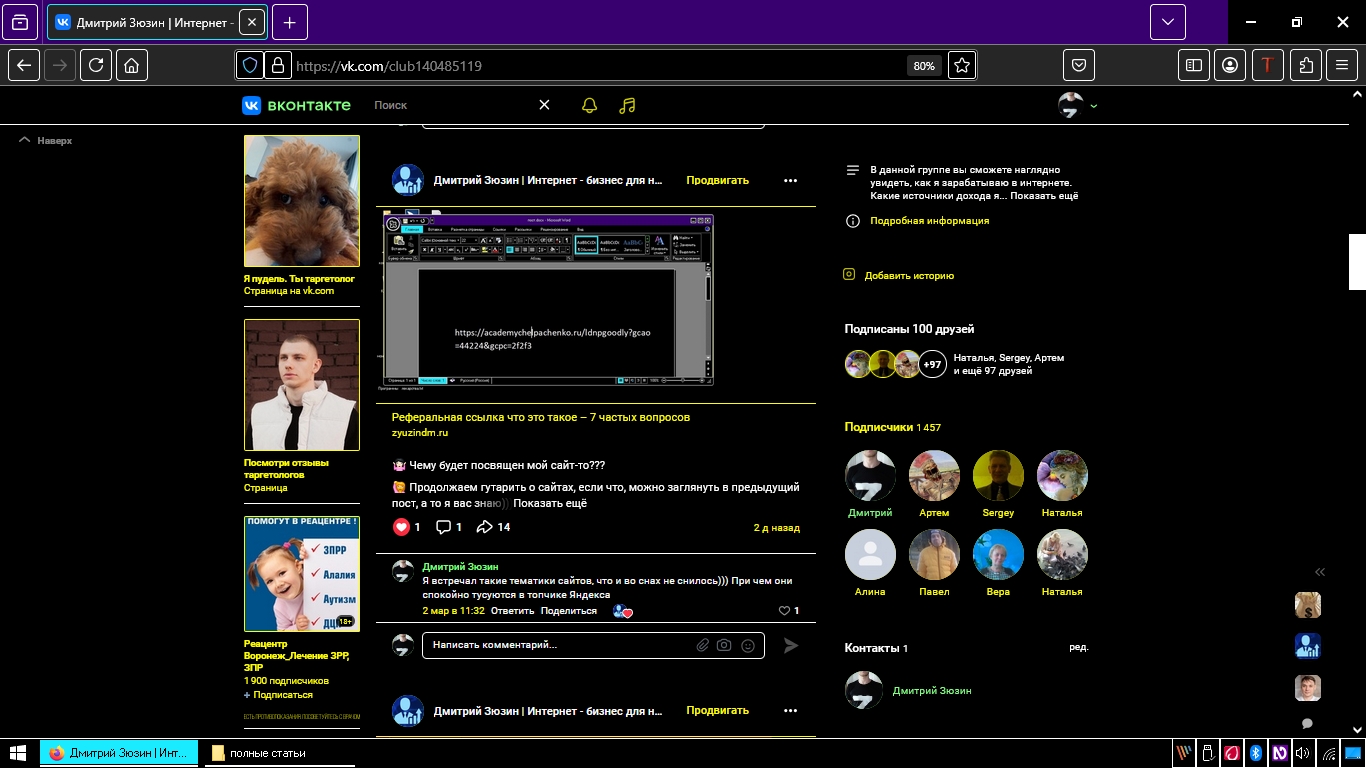Show site security lock information
Screen dimensions: 1366x768
(278, 66)
